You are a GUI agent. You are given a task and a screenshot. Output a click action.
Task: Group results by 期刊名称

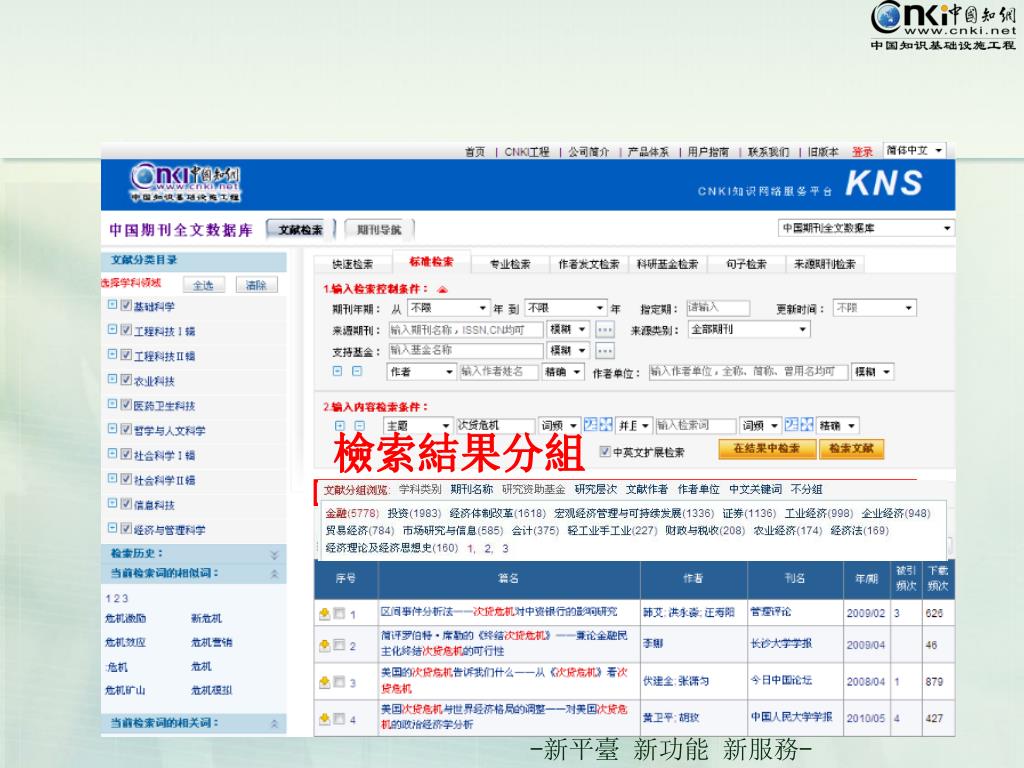472,489
